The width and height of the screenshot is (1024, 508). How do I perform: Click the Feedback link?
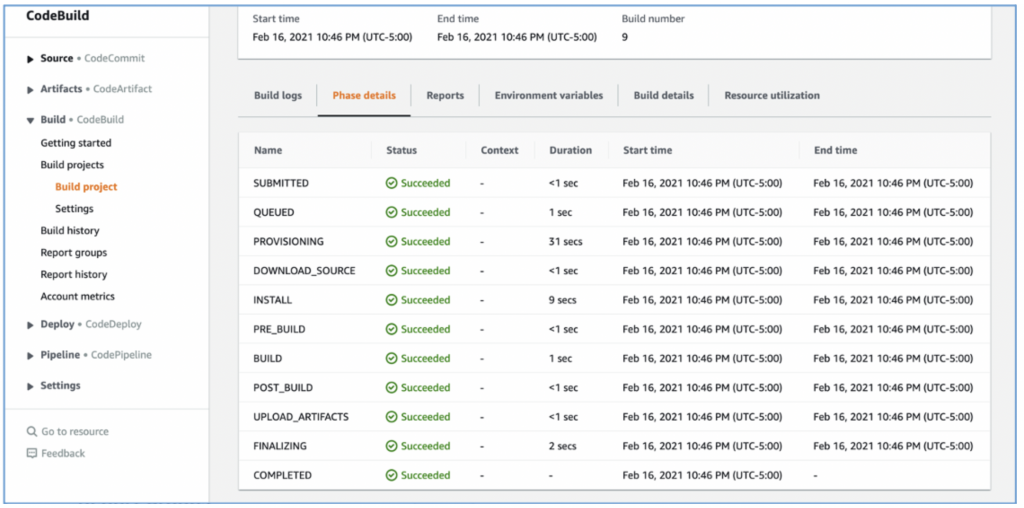(63, 453)
